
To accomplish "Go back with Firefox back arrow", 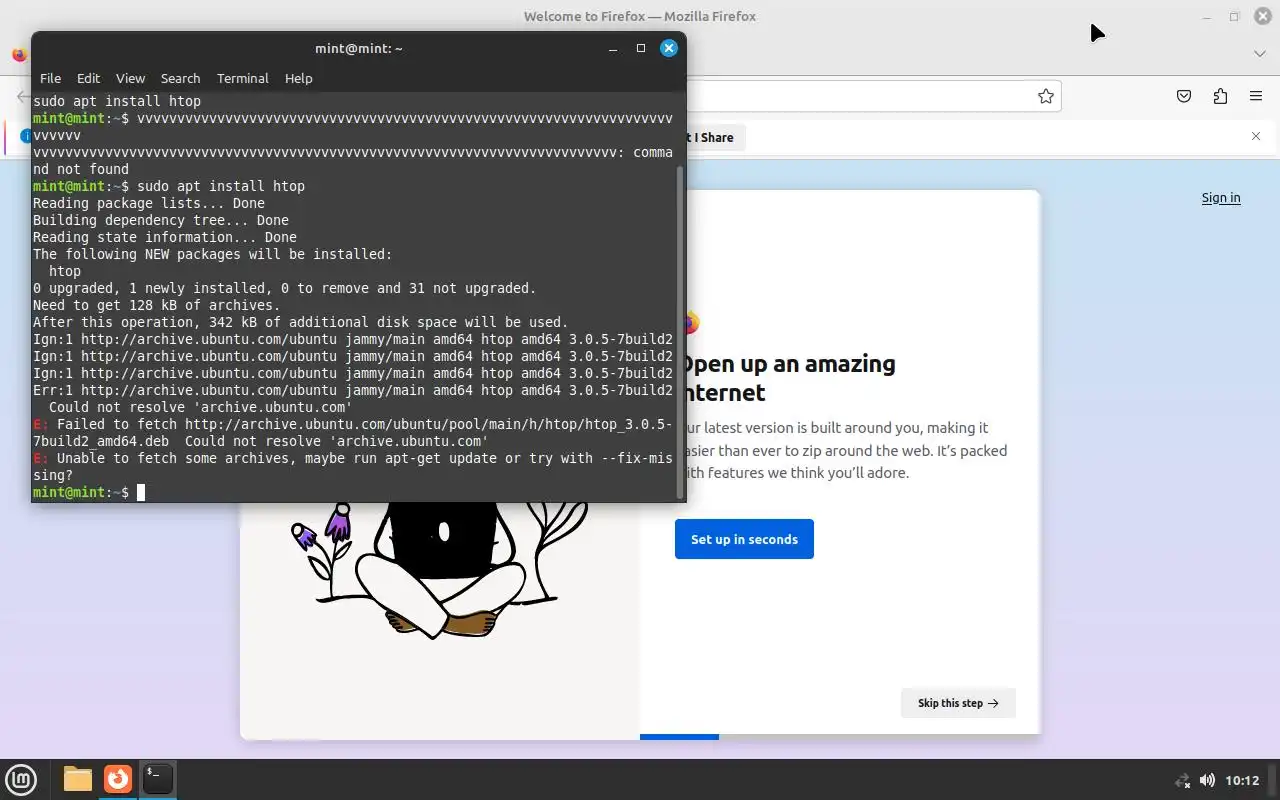I will [22, 96].
